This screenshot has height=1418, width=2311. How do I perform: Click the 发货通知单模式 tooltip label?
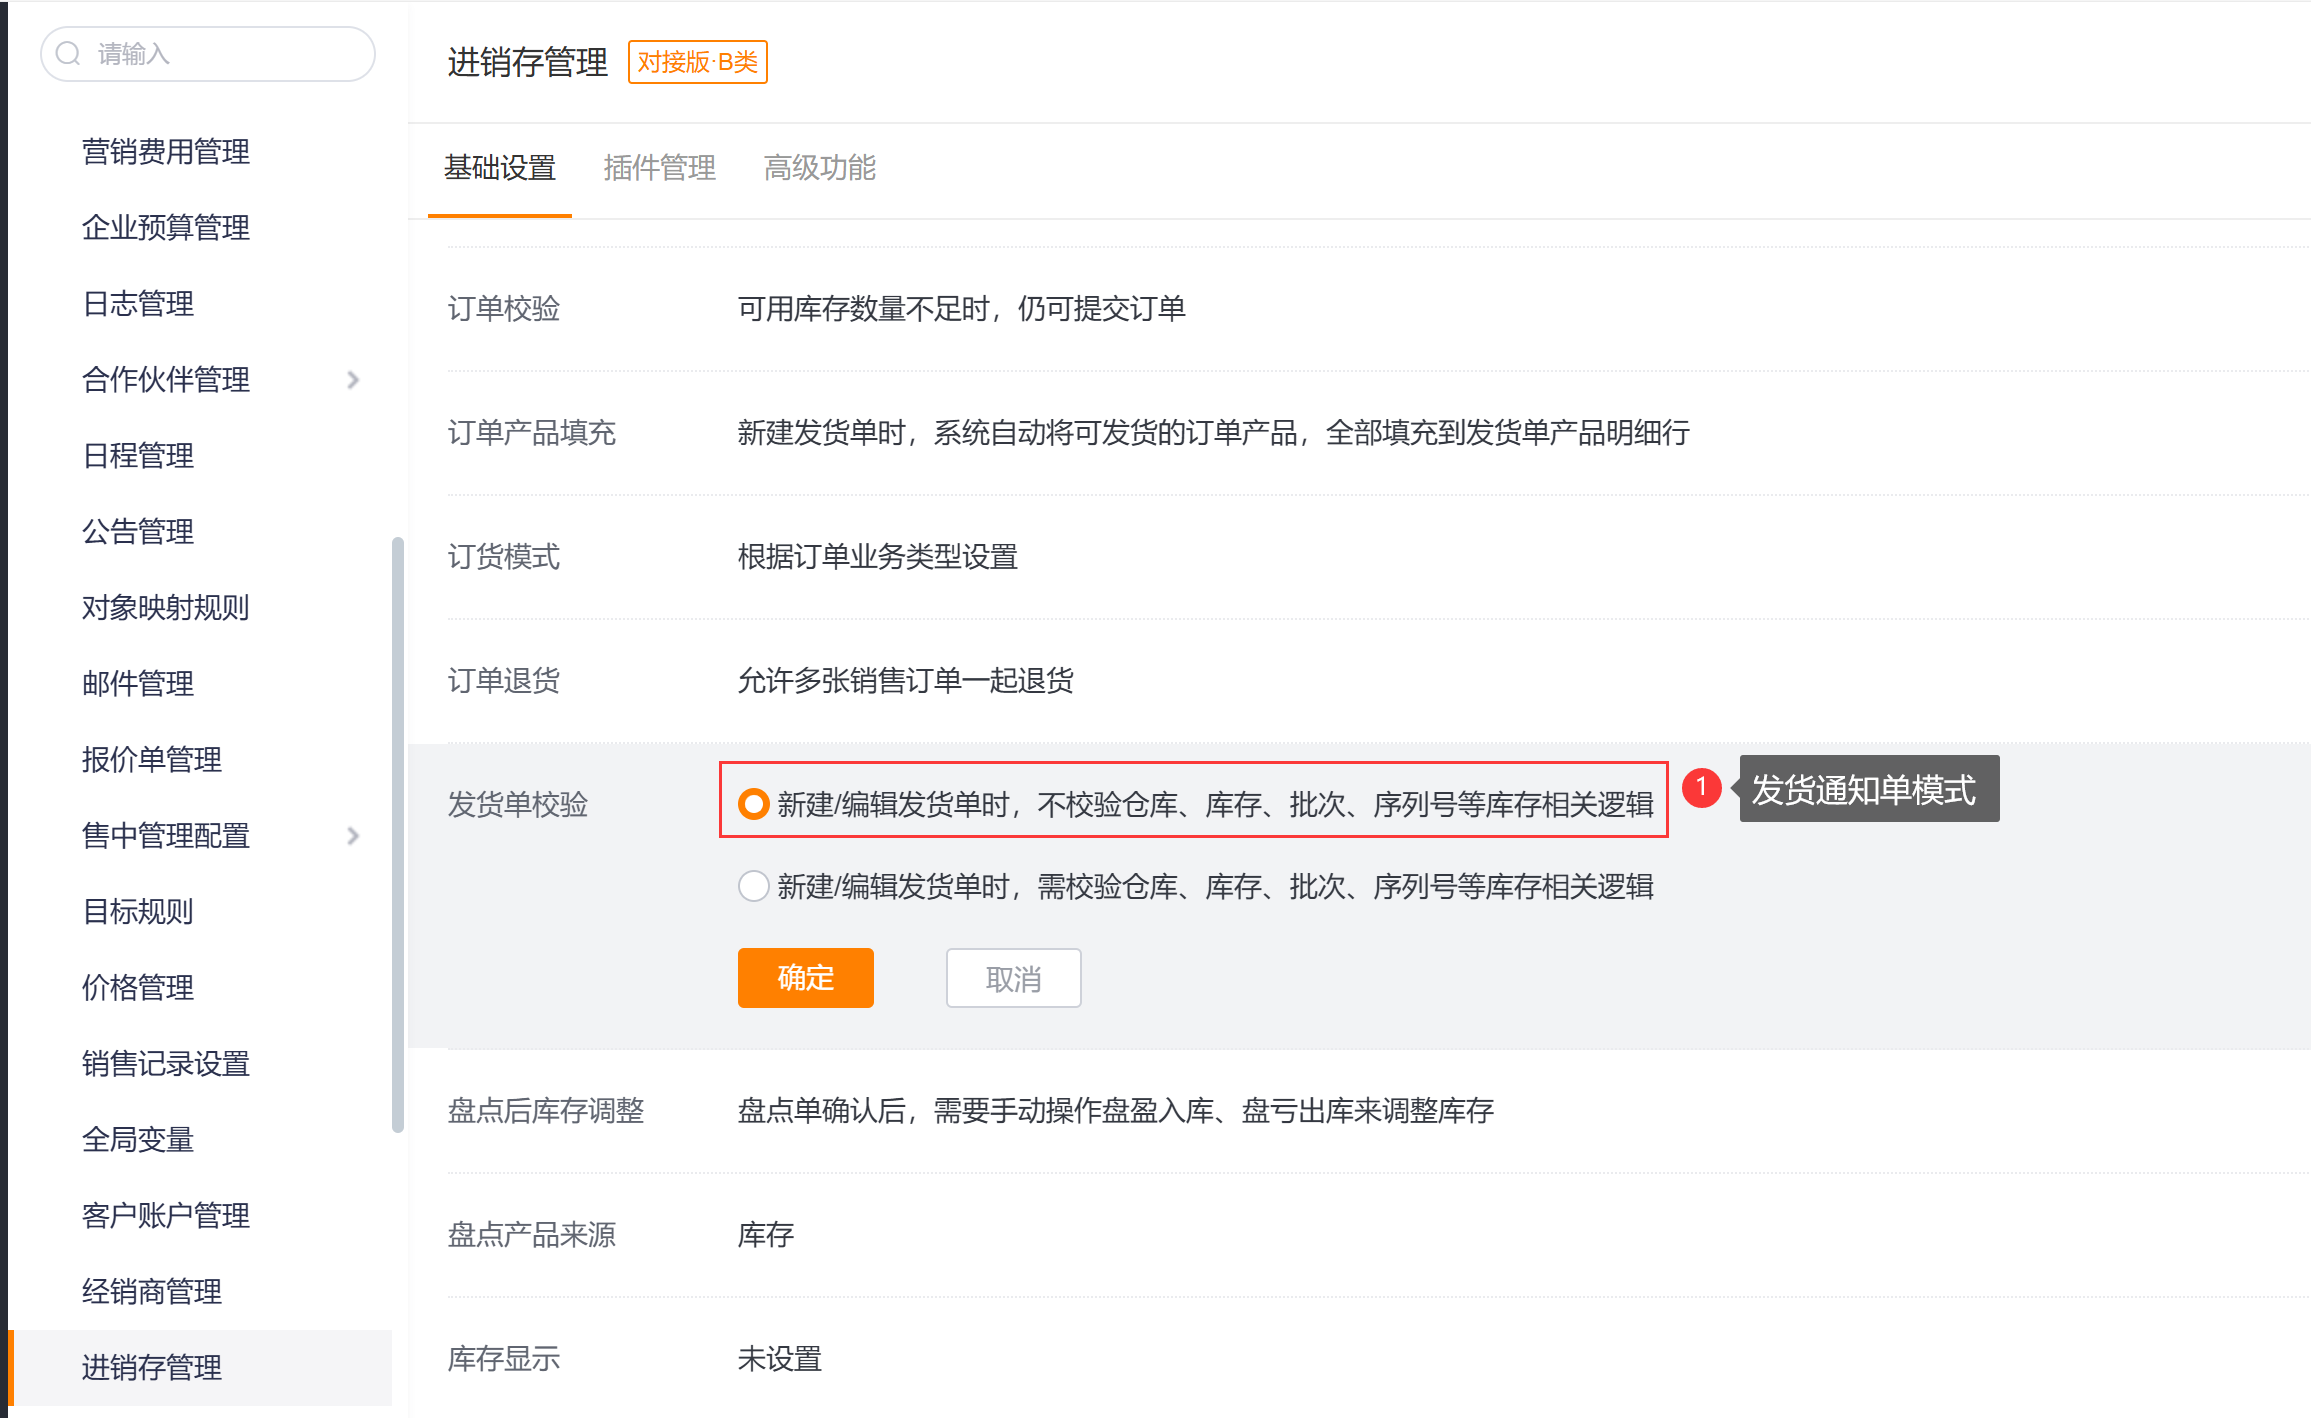click(x=1867, y=790)
